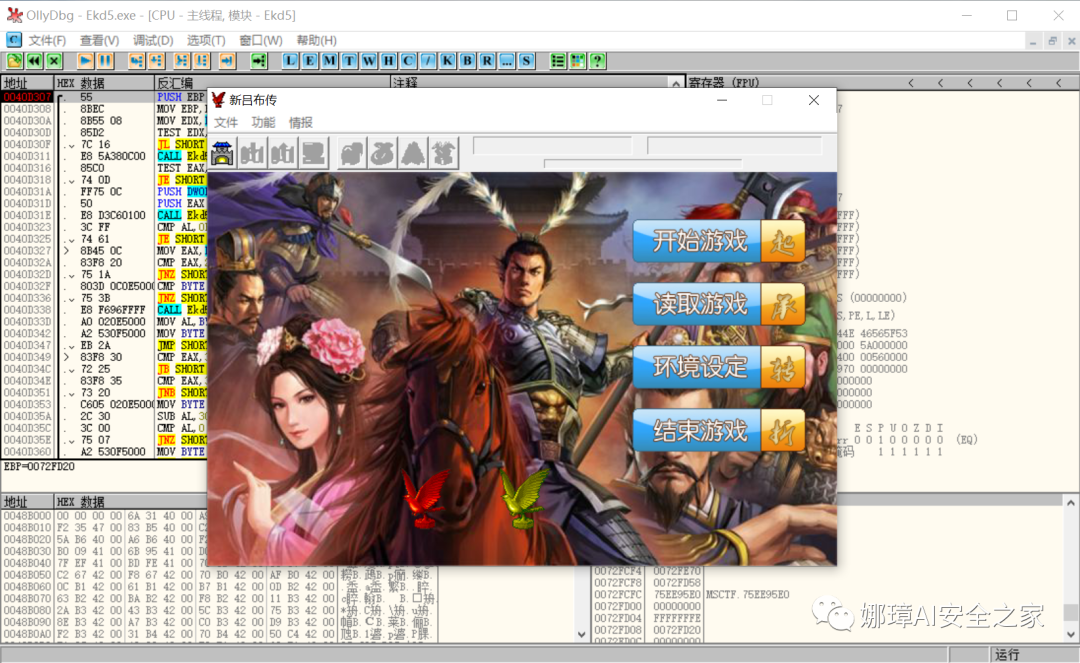Click the castle icon in game toolbar
Viewport: 1080px width, 663px height.
tap(222, 152)
